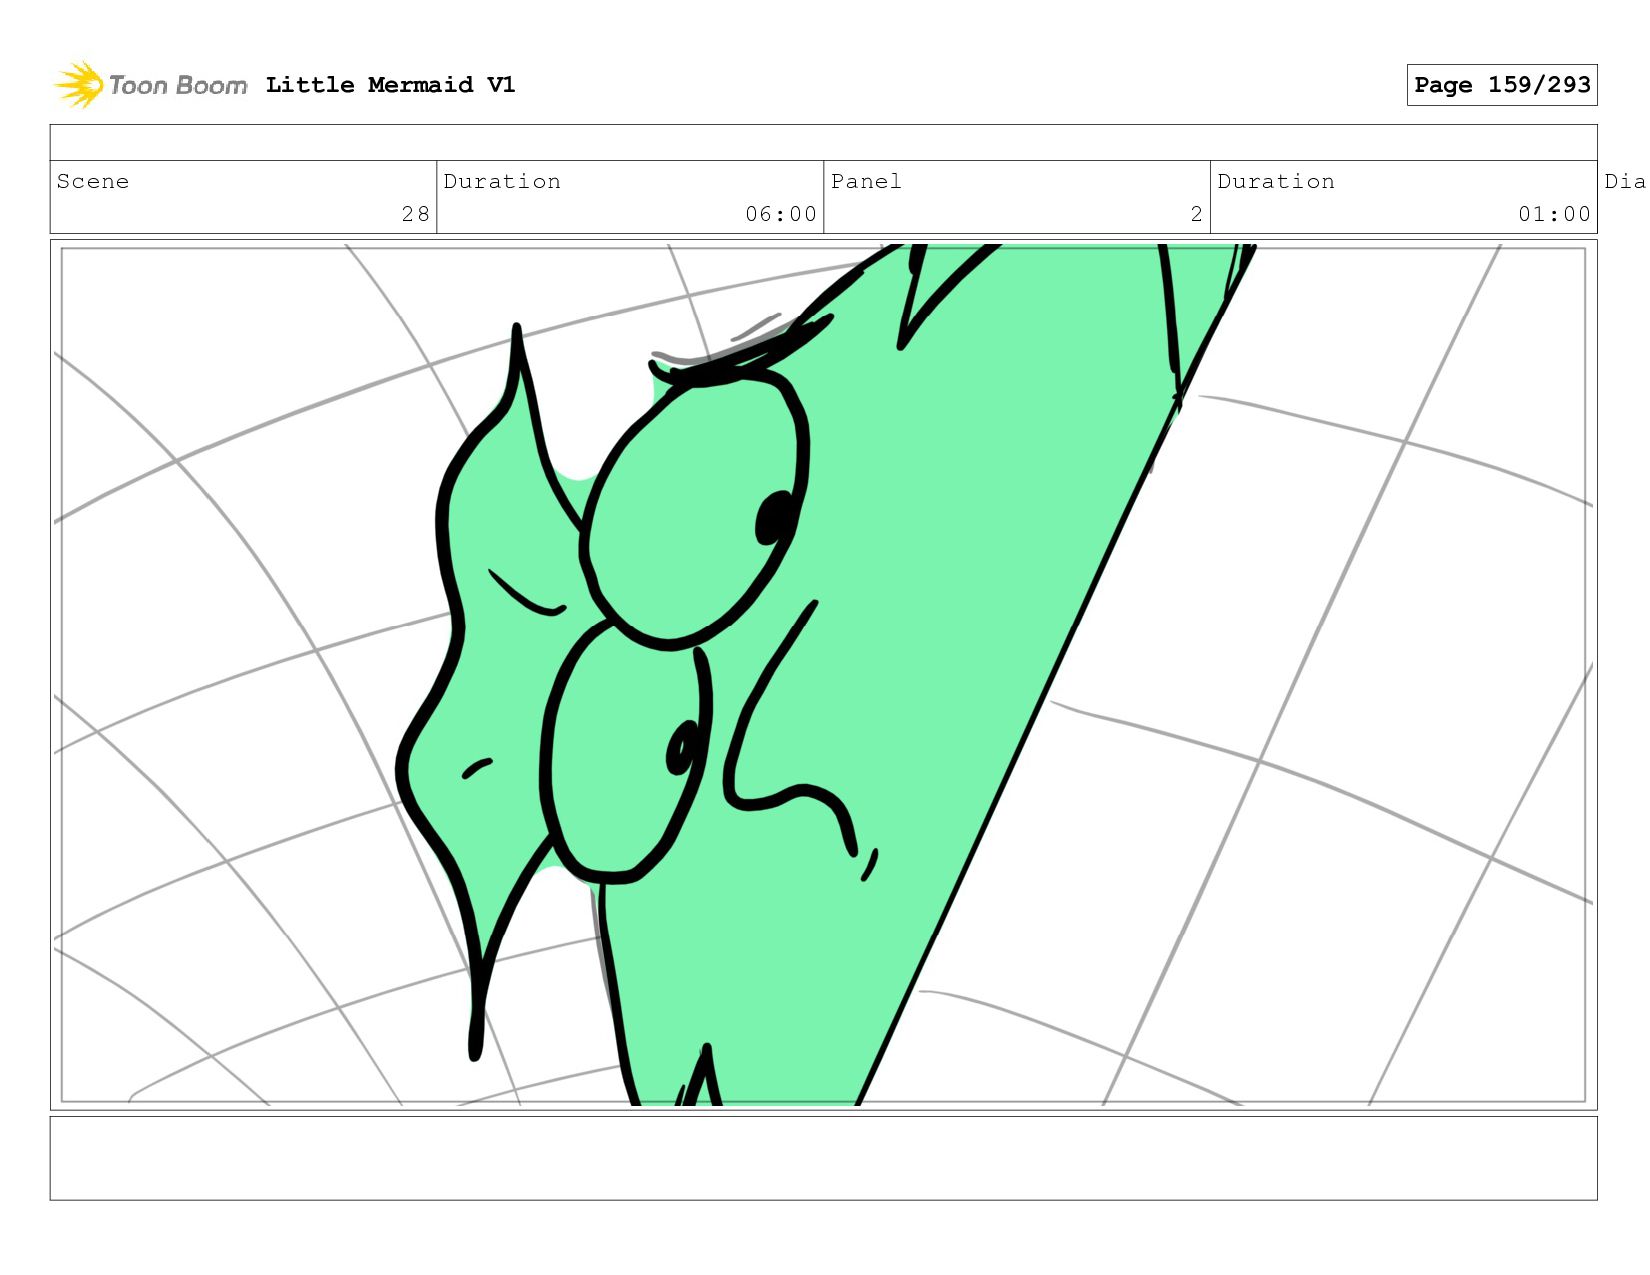Click the 'Little Mermaid V1' title text
1650x1275 pixels.
[x=390, y=85]
